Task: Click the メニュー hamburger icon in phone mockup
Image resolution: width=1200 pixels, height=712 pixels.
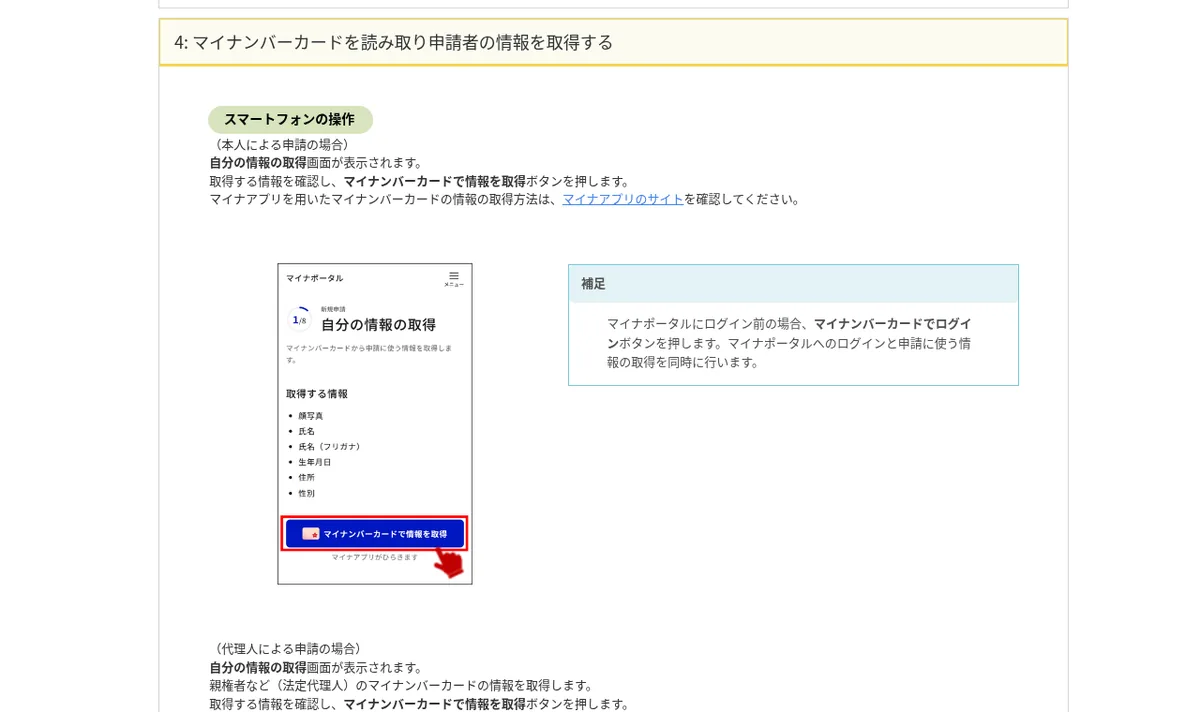Action: (x=454, y=279)
